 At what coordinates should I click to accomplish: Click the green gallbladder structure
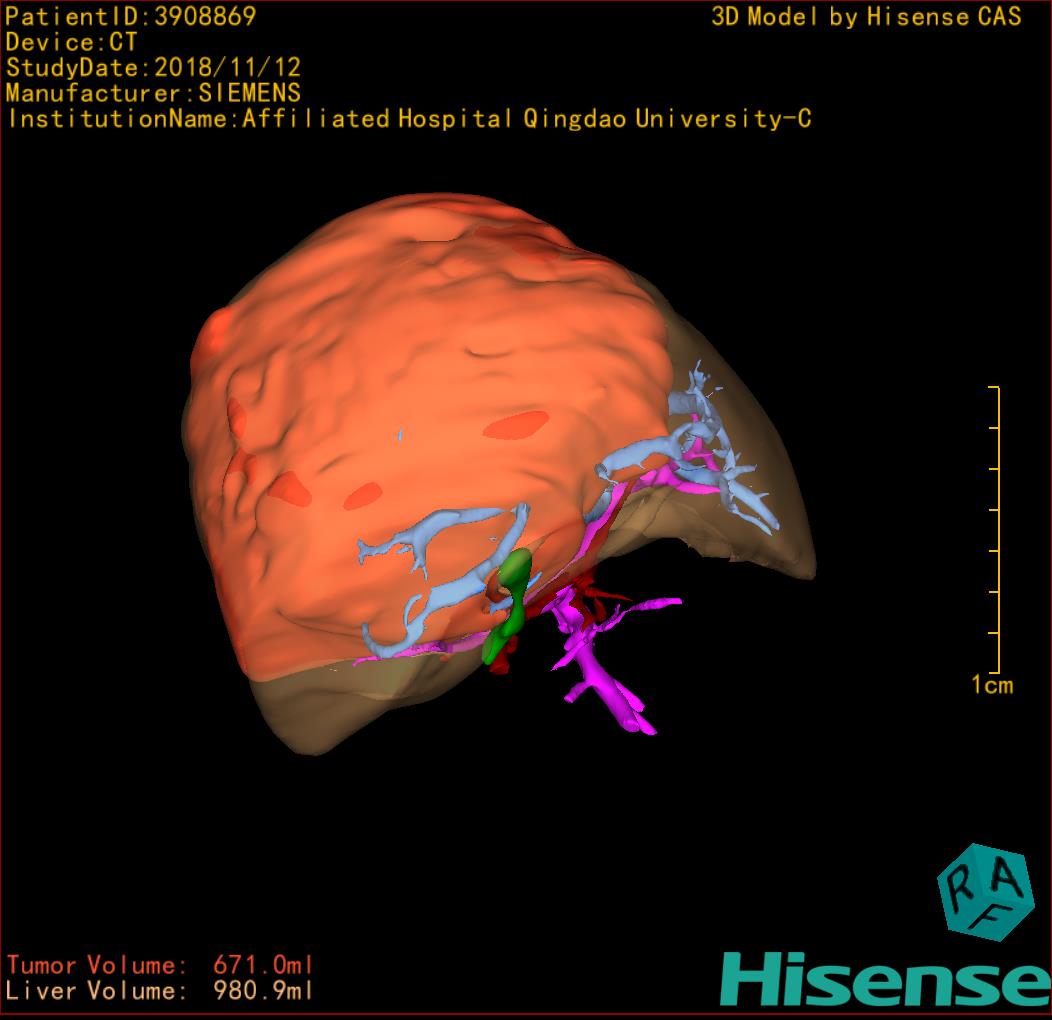click(x=509, y=605)
